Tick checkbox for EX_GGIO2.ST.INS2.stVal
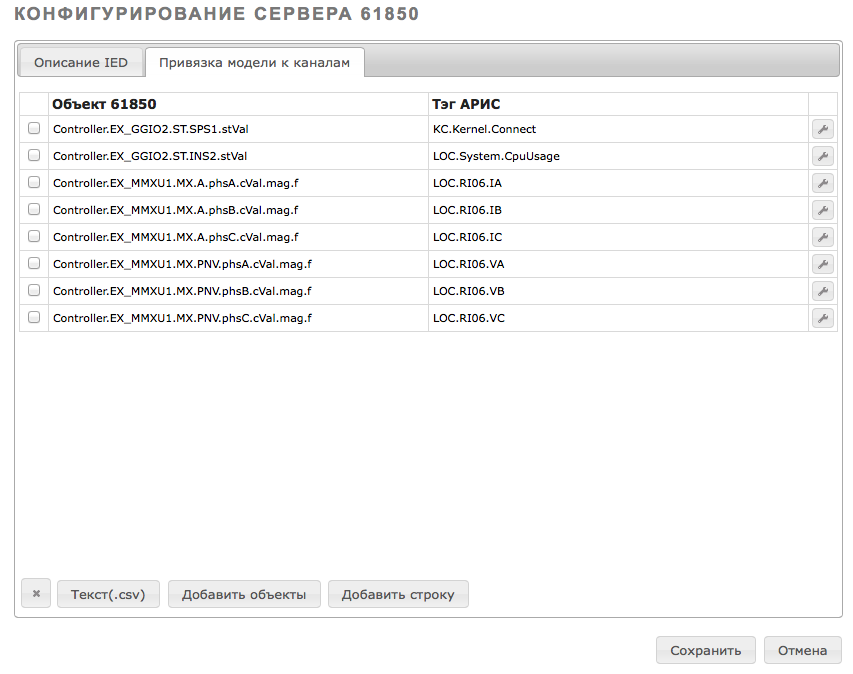This screenshot has height=674, width=853. [34, 156]
